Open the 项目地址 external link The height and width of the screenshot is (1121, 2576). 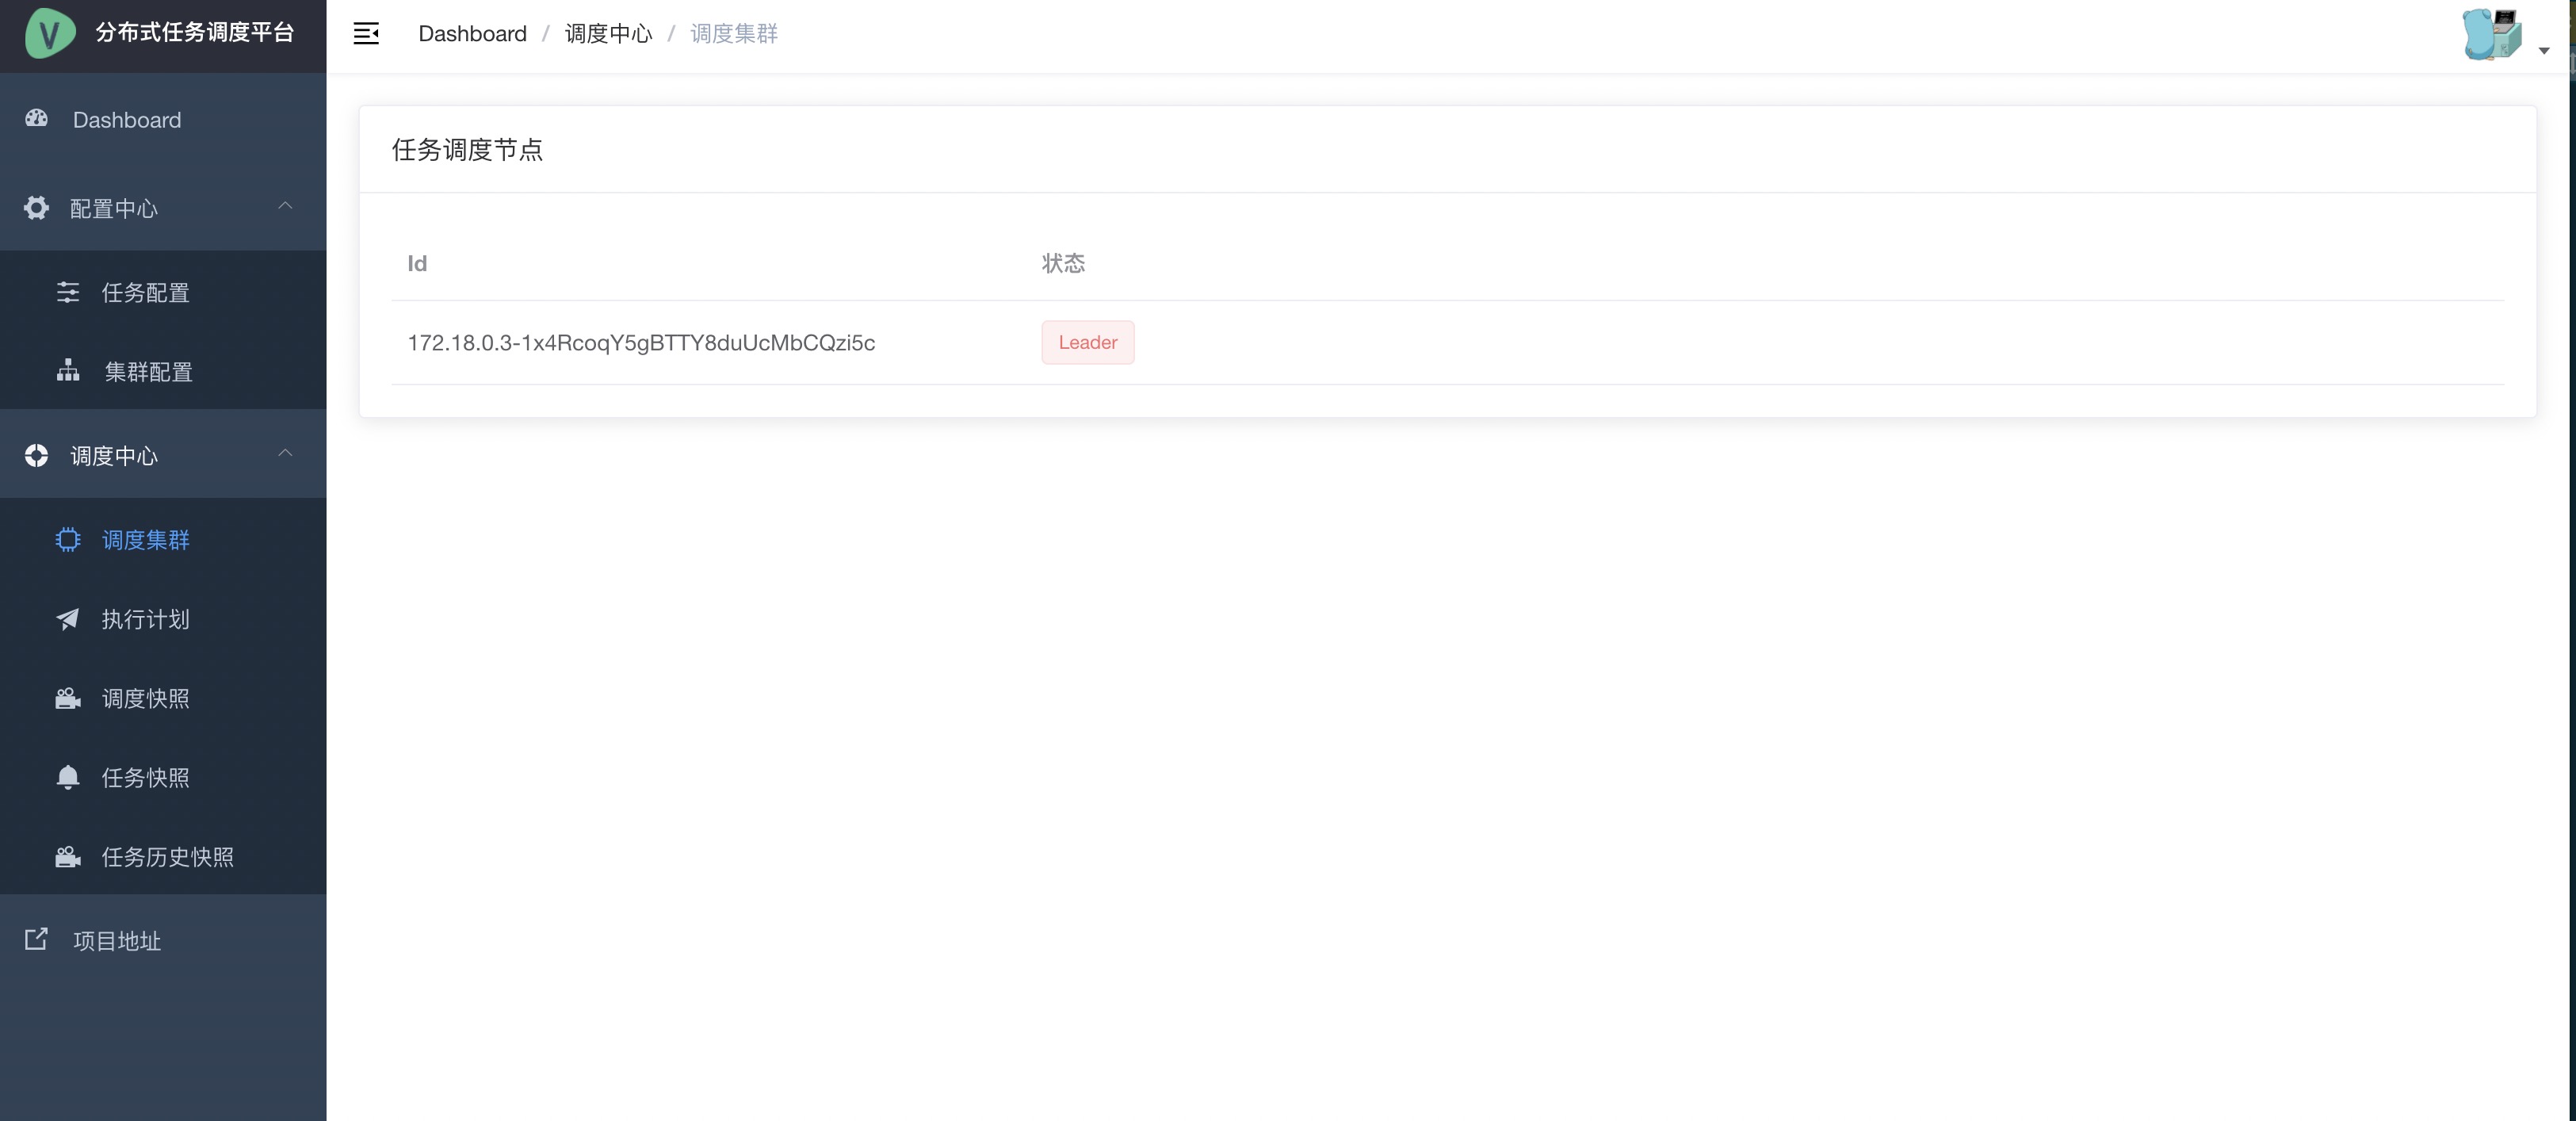pyautogui.click(x=116, y=940)
